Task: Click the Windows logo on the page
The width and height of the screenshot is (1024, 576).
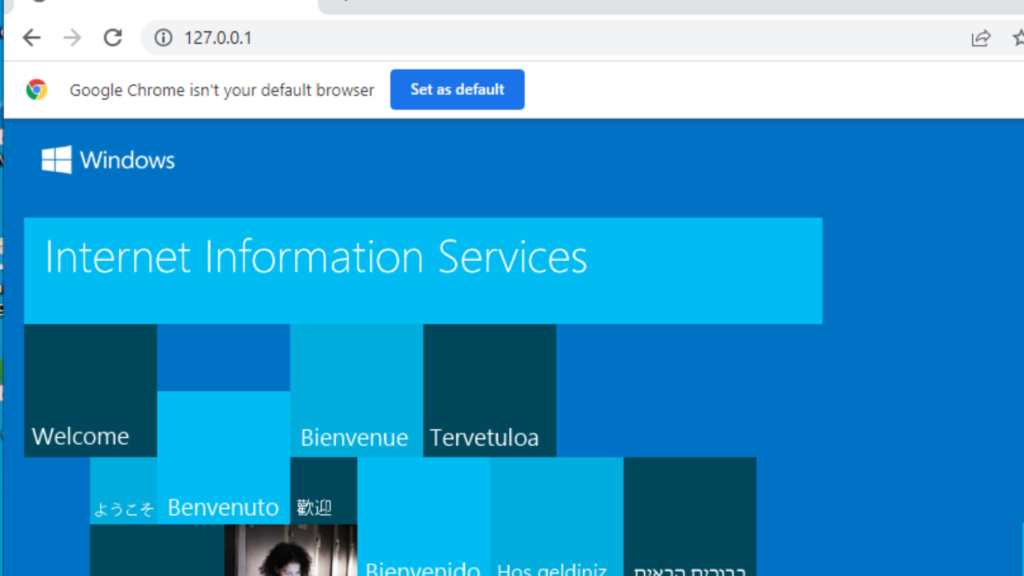Action: click(x=56, y=160)
